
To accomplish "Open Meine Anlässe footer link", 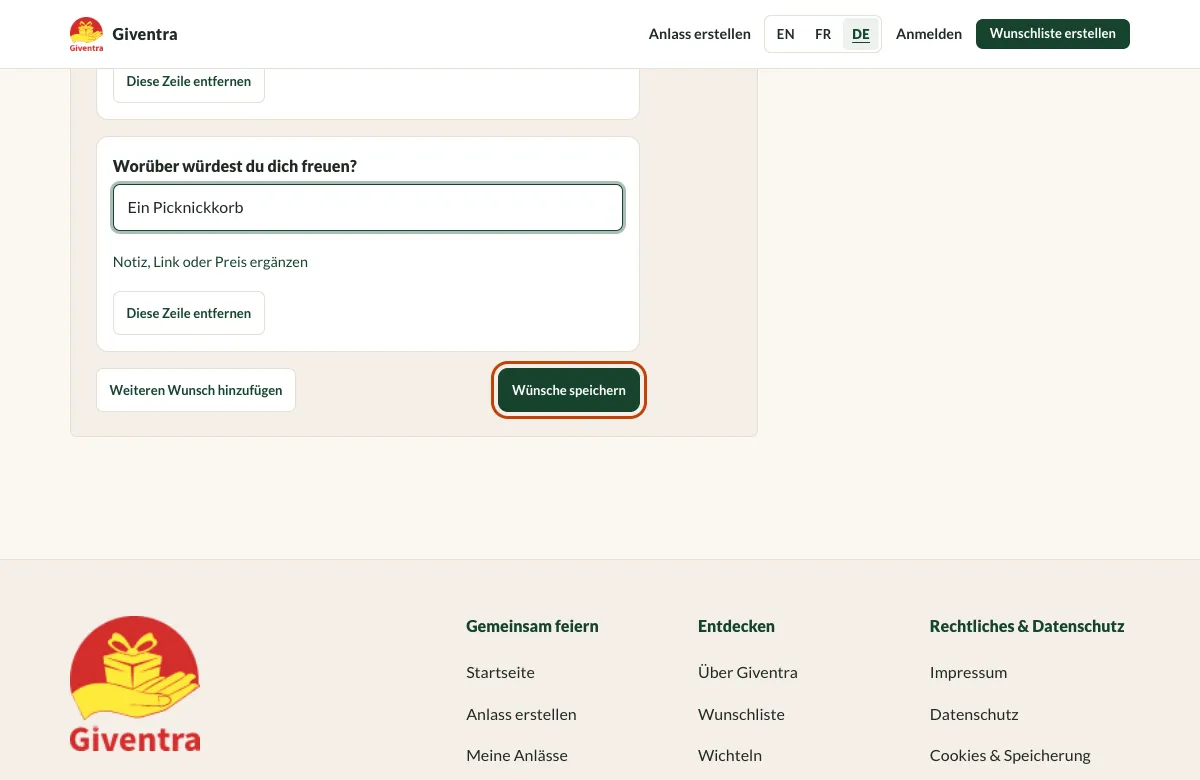I will (517, 755).
